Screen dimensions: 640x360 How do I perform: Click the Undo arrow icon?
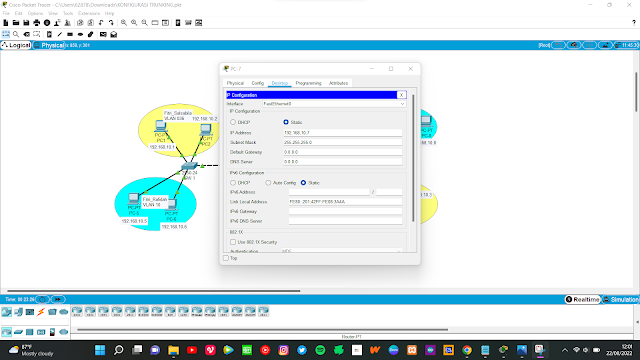(x=101, y=23)
